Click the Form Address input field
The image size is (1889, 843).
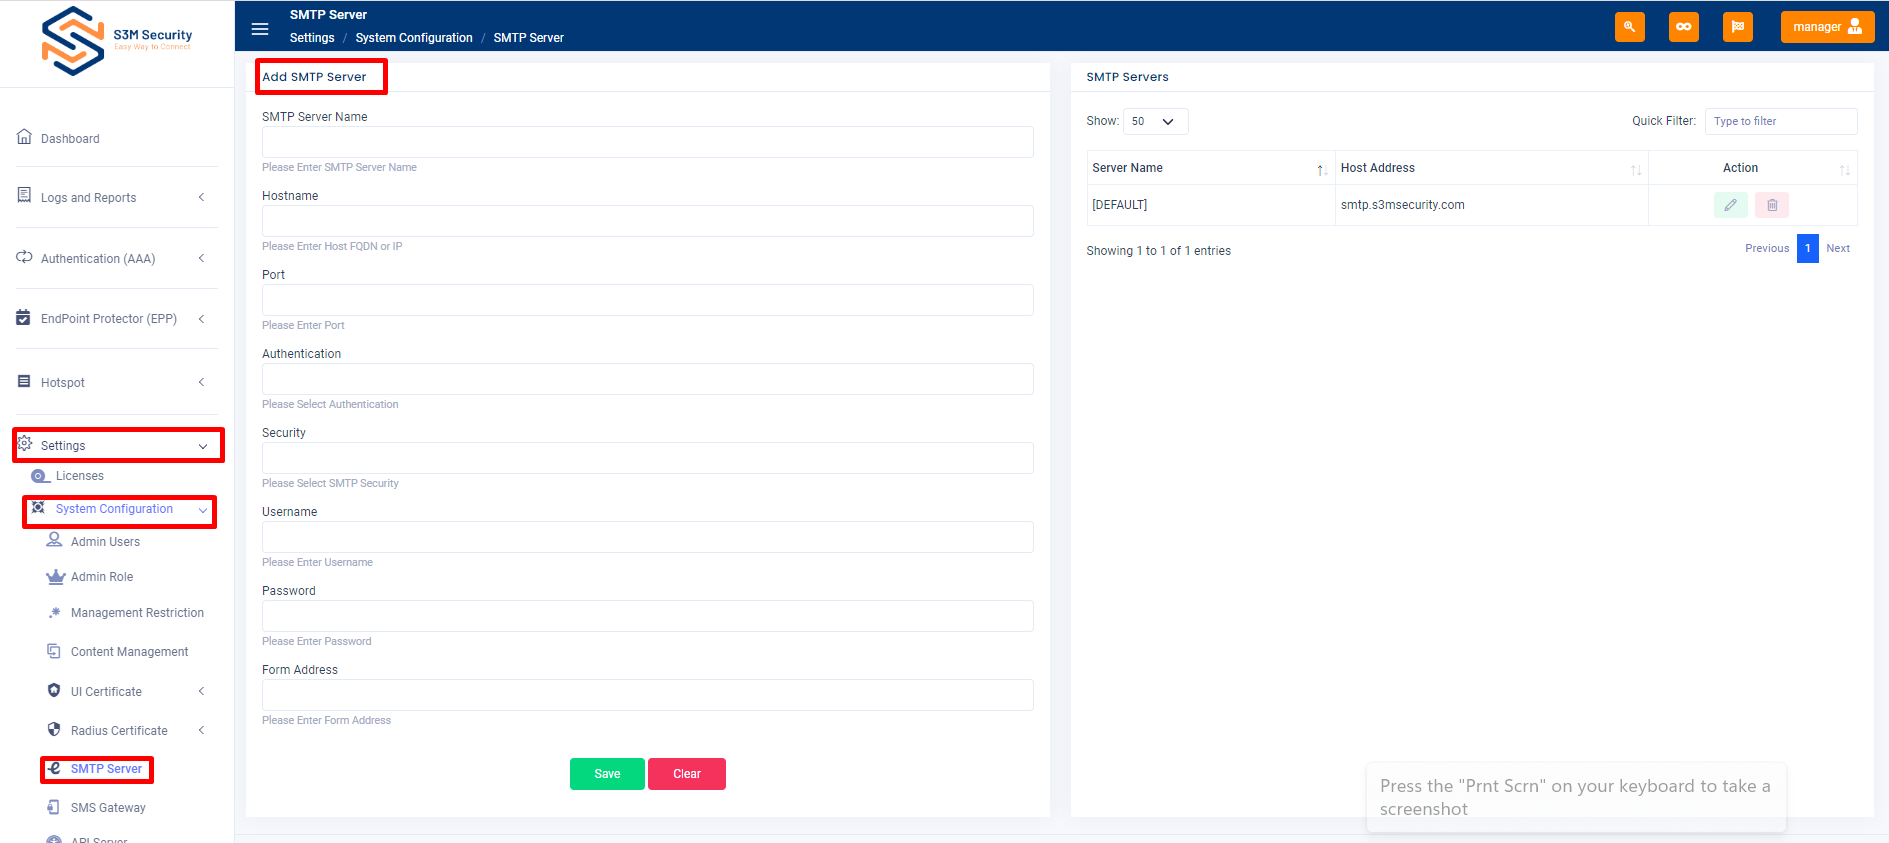click(647, 695)
